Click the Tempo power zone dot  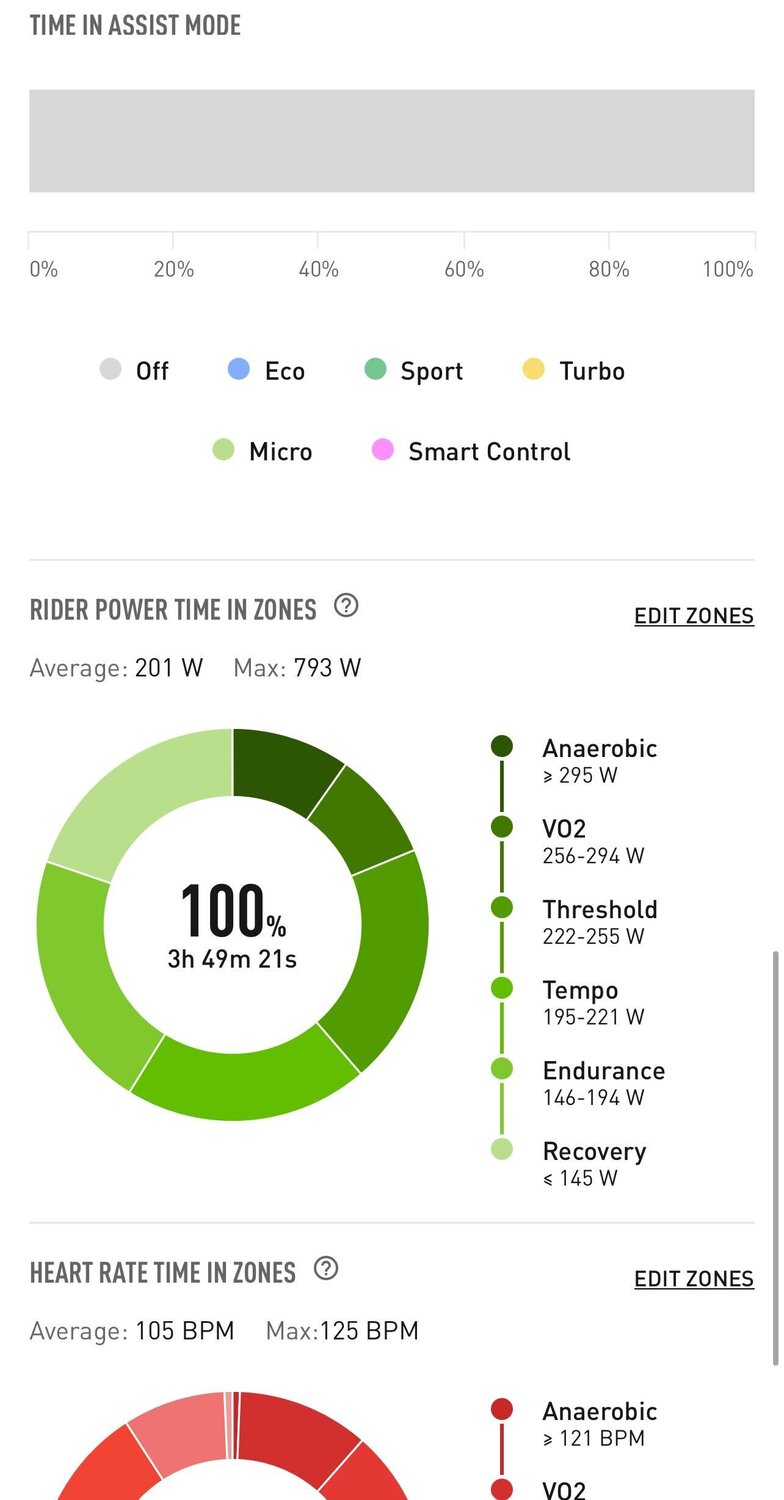click(x=502, y=989)
